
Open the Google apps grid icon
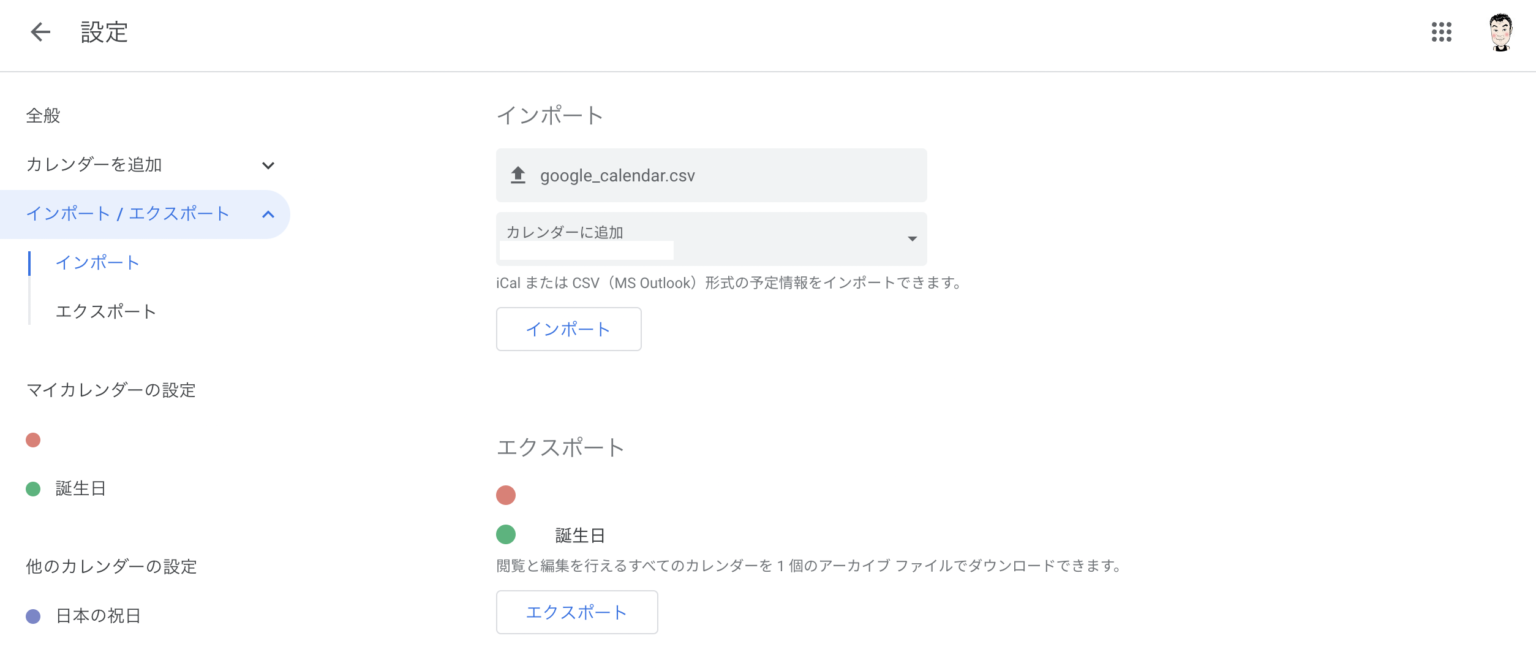1441,32
